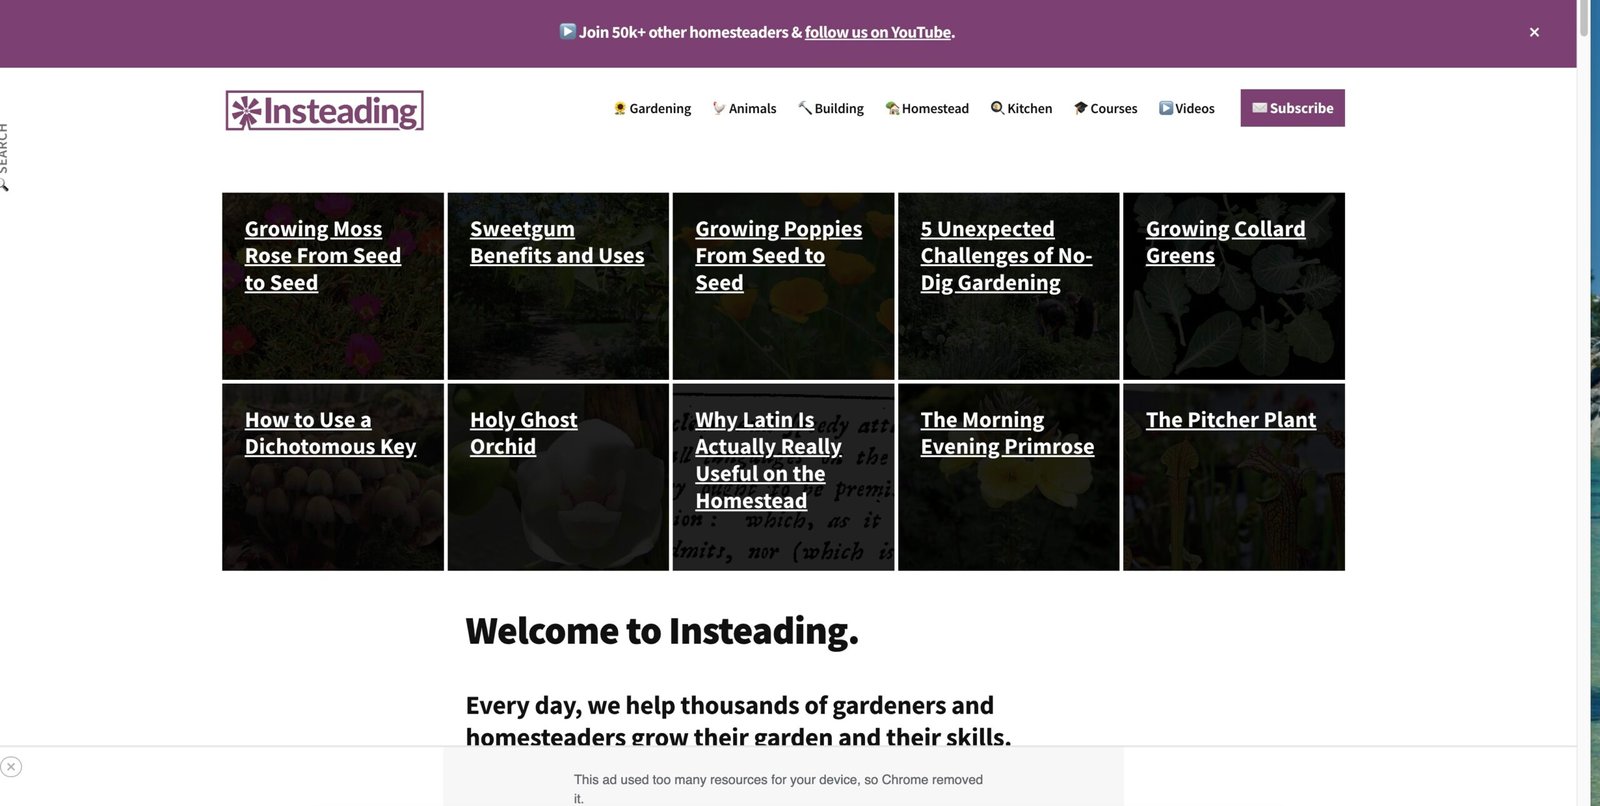
Task: Select the 'Holy Ghost Orchid' article tile
Action: [523, 433]
